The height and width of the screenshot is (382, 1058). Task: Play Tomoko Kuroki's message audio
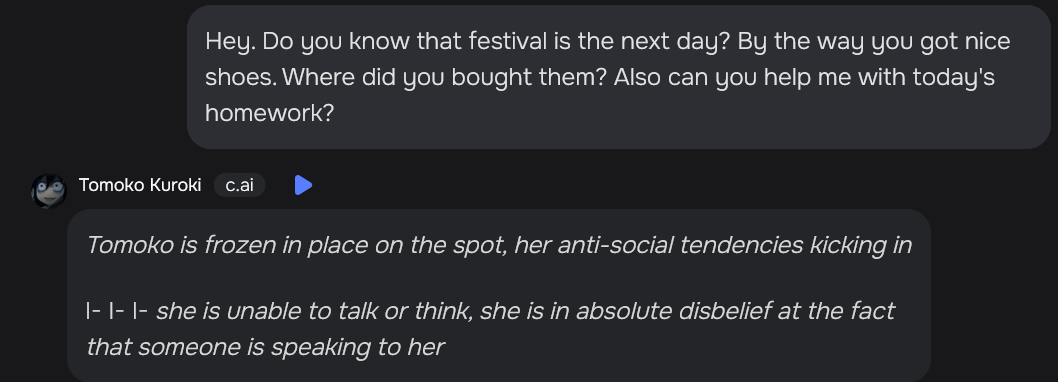point(304,185)
